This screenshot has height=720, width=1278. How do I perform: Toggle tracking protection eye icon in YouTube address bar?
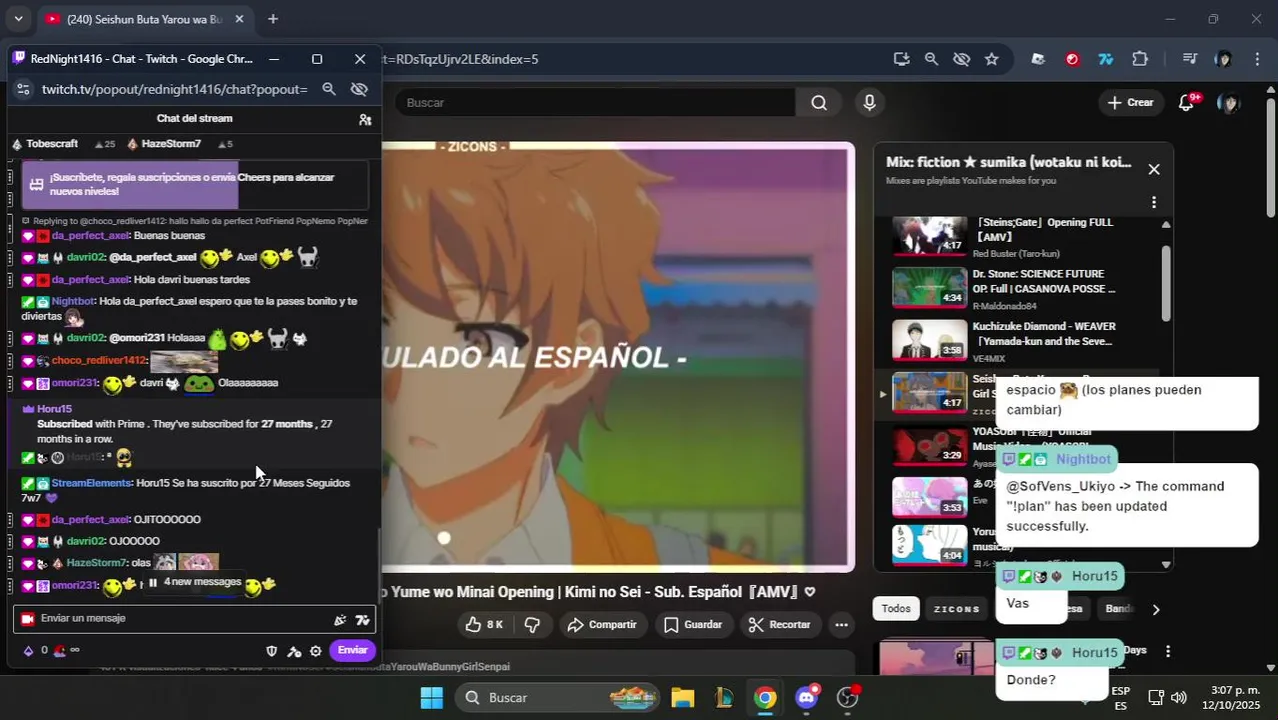point(961,59)
